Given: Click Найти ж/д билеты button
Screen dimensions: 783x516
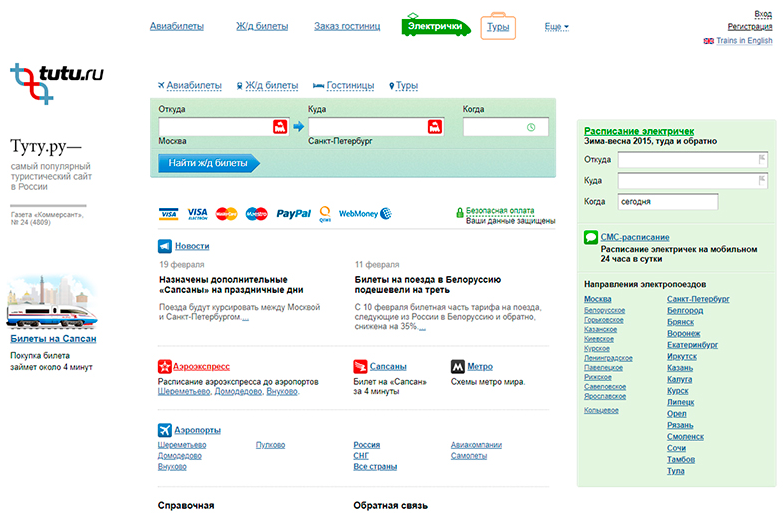Looking at the screenshot, I should [208, 163].
